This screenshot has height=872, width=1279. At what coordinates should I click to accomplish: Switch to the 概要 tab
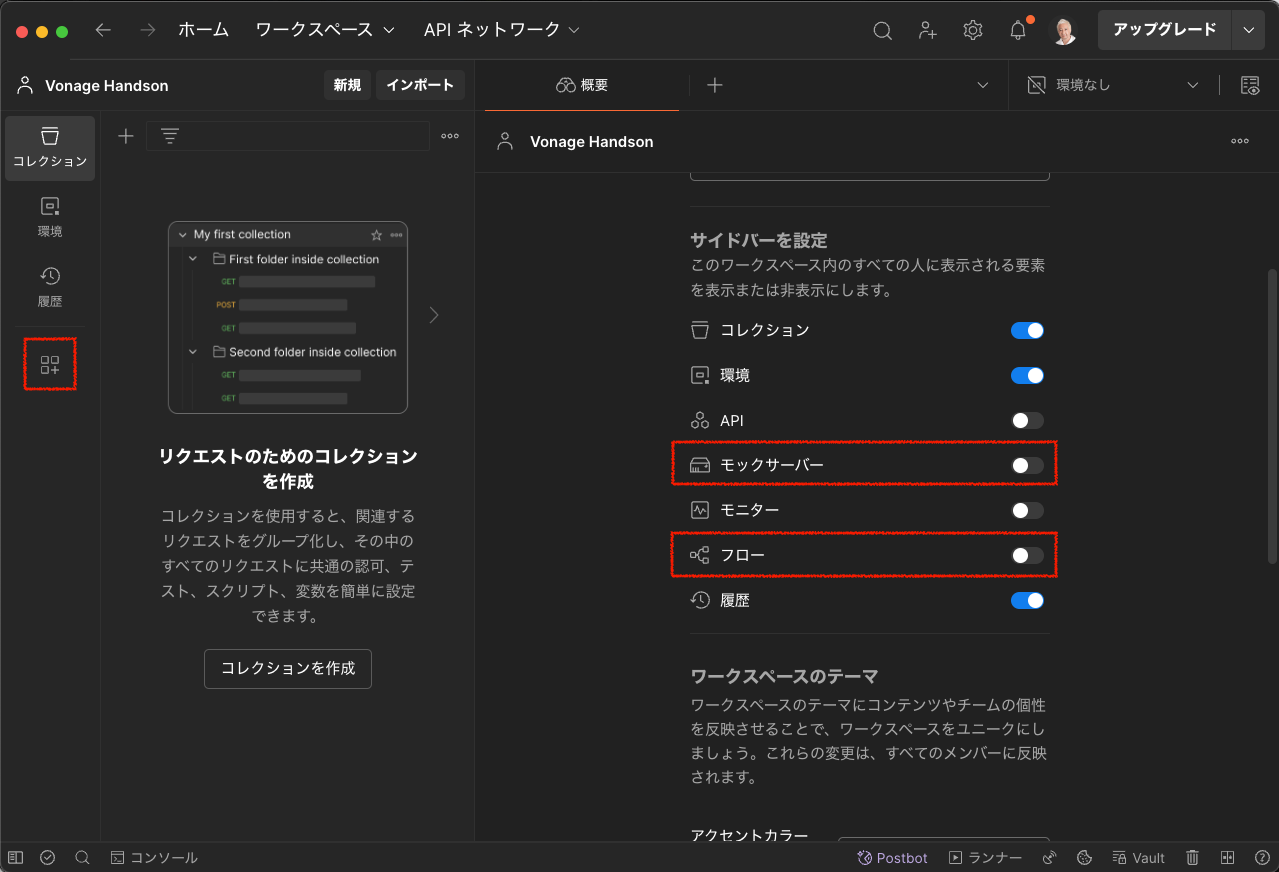582,85
